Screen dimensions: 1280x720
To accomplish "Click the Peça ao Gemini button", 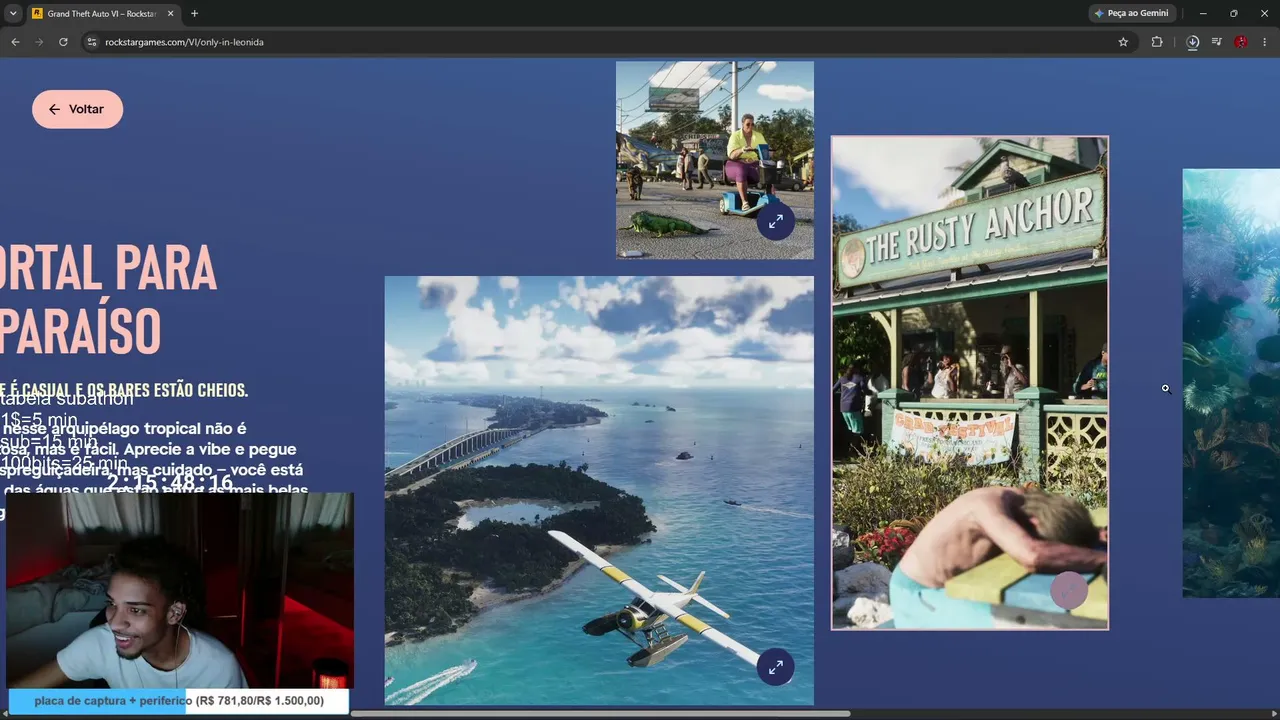I will click(x=1131, y=14).
